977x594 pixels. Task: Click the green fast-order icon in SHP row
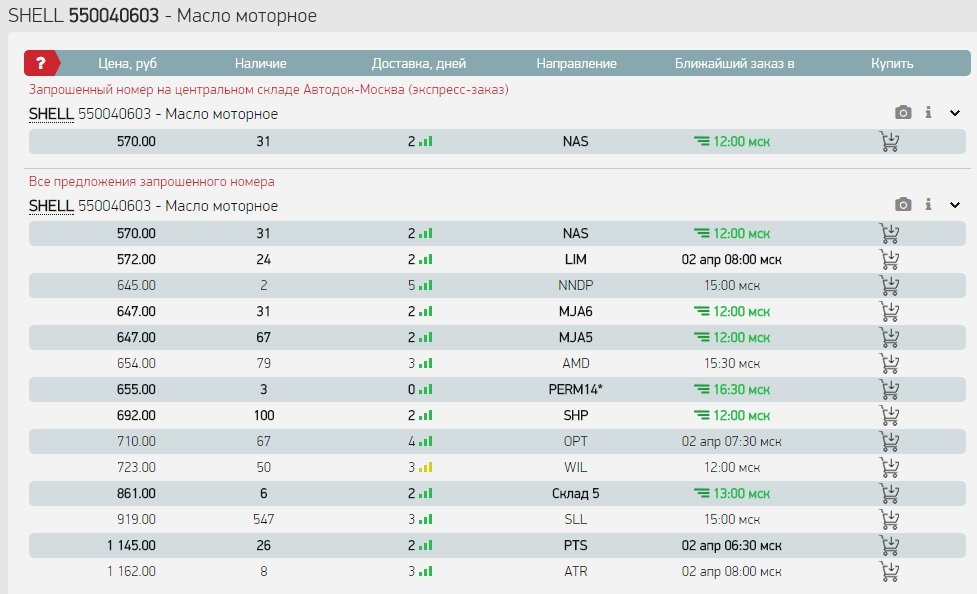(702, 415)
